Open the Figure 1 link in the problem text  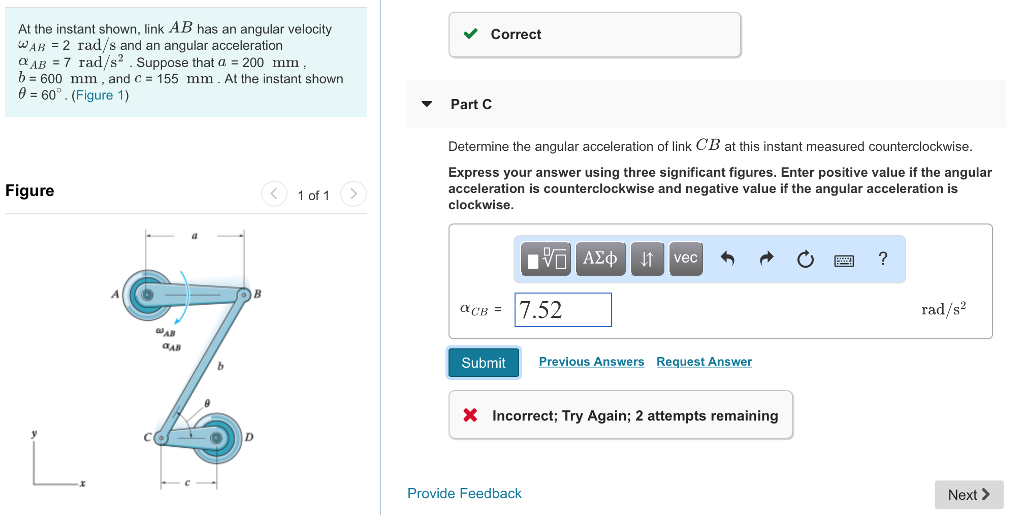[x=99, y=95]
